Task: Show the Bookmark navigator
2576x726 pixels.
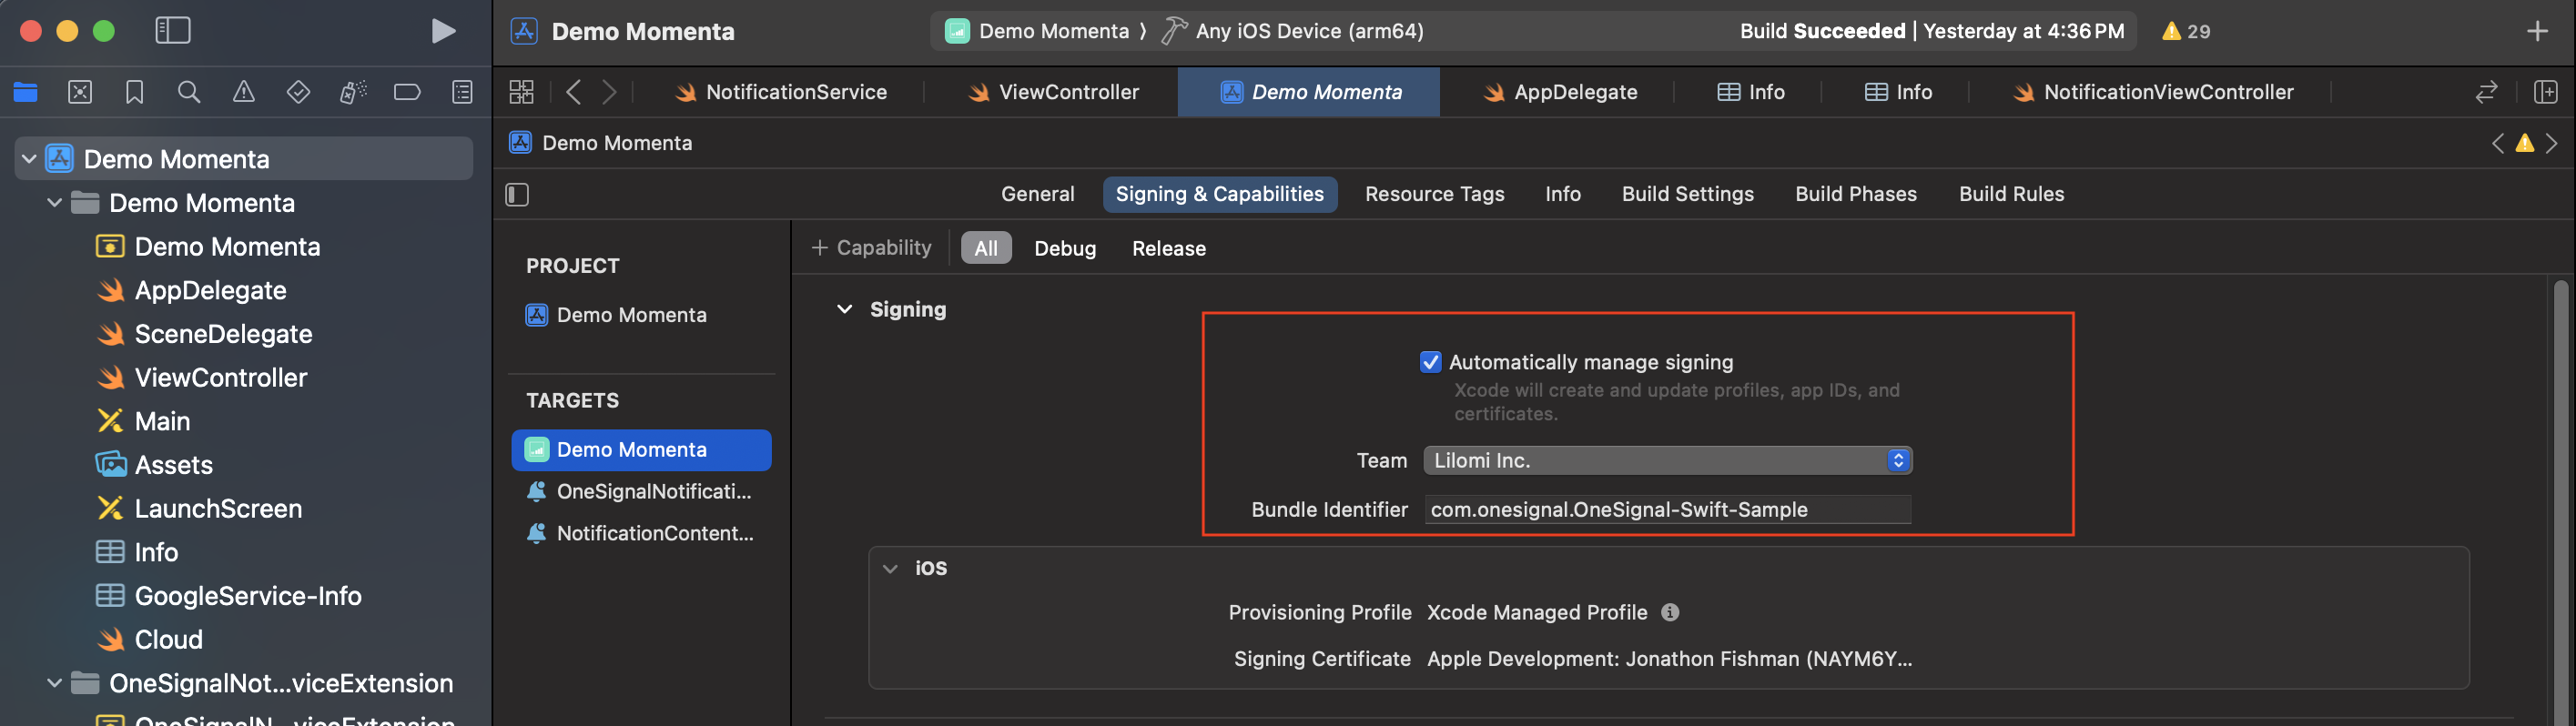Action: click(134, 92)
